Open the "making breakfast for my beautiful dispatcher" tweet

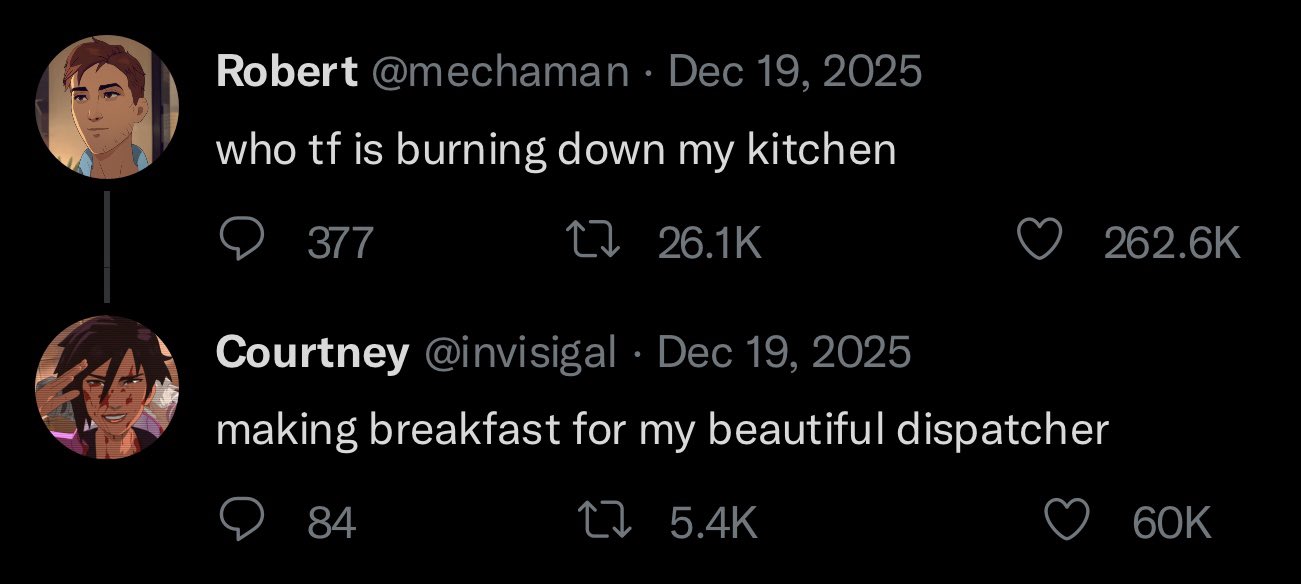[663, 430]
